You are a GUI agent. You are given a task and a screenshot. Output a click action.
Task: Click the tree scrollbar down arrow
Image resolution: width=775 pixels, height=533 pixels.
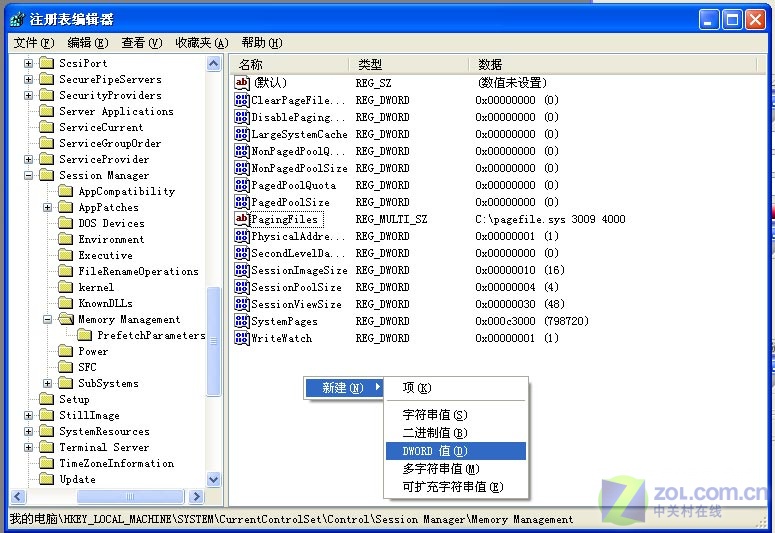coord(214,479)
